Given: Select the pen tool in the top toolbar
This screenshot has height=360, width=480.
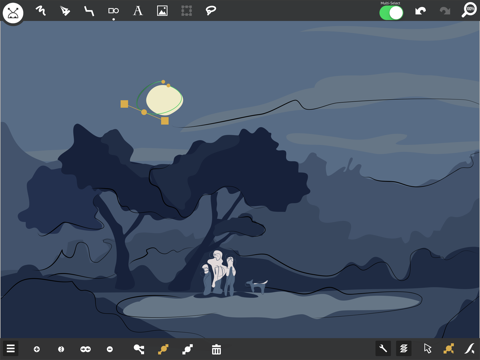Looking at the screenshot, I should (65, 11).
